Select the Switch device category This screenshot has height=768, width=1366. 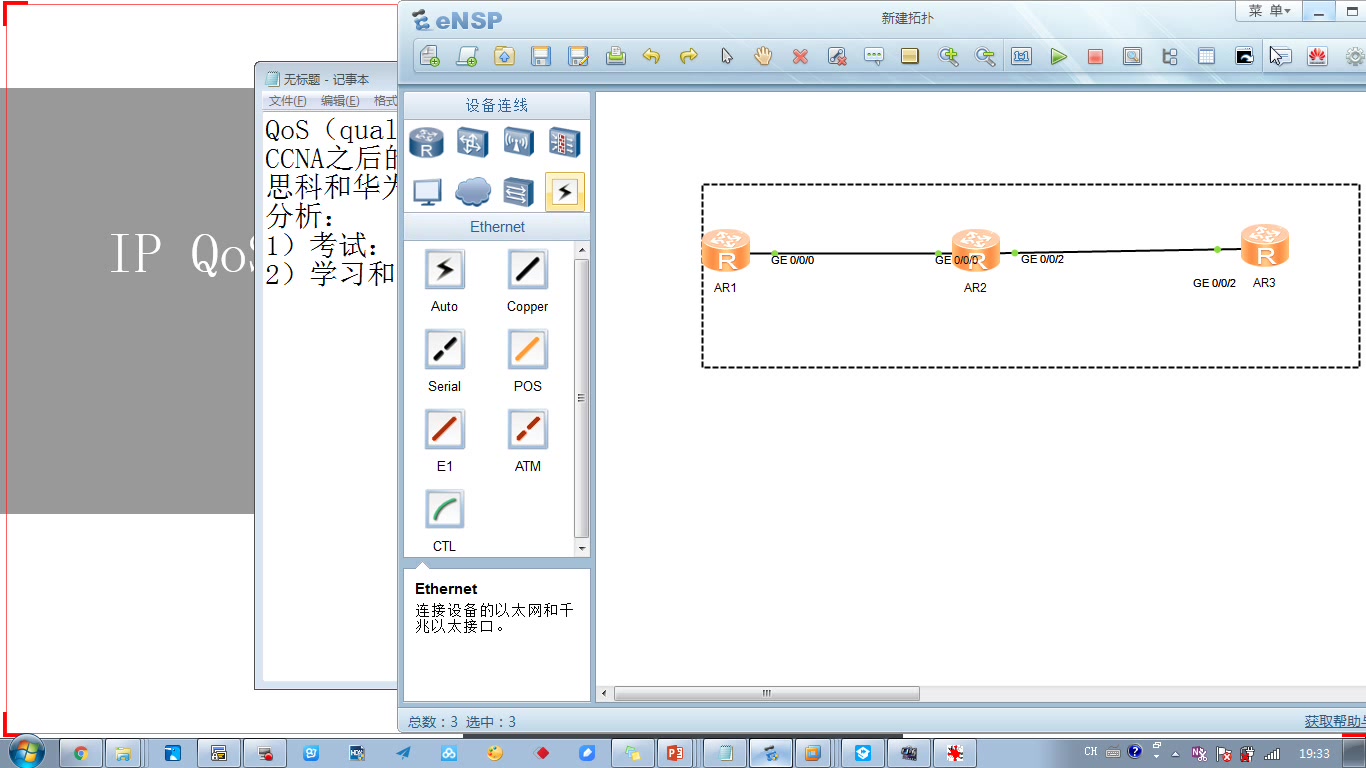(x=472, y=143)
